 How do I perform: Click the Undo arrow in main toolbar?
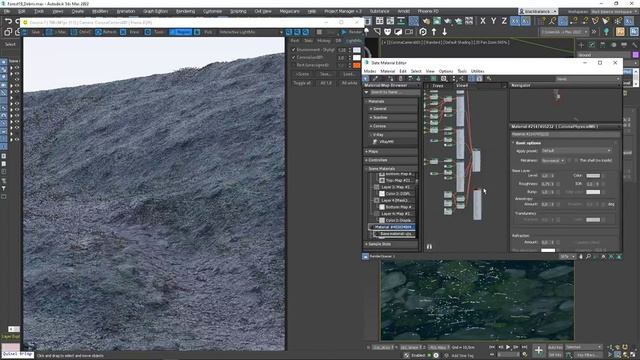pos(8,21)
